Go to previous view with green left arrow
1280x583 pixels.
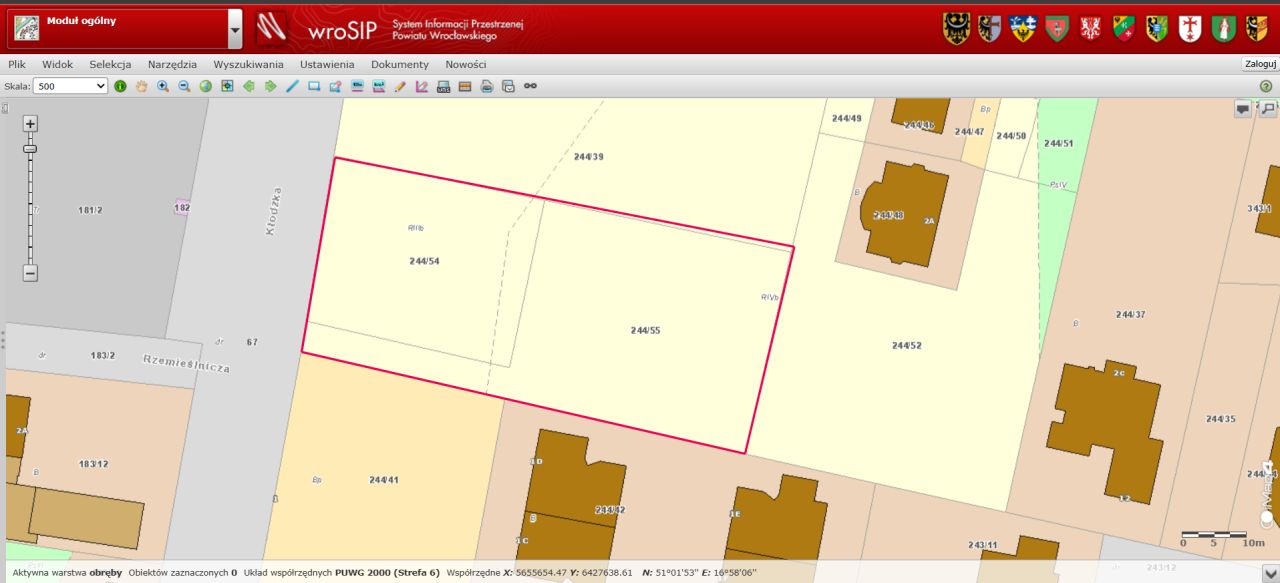(x=249, y=86)
